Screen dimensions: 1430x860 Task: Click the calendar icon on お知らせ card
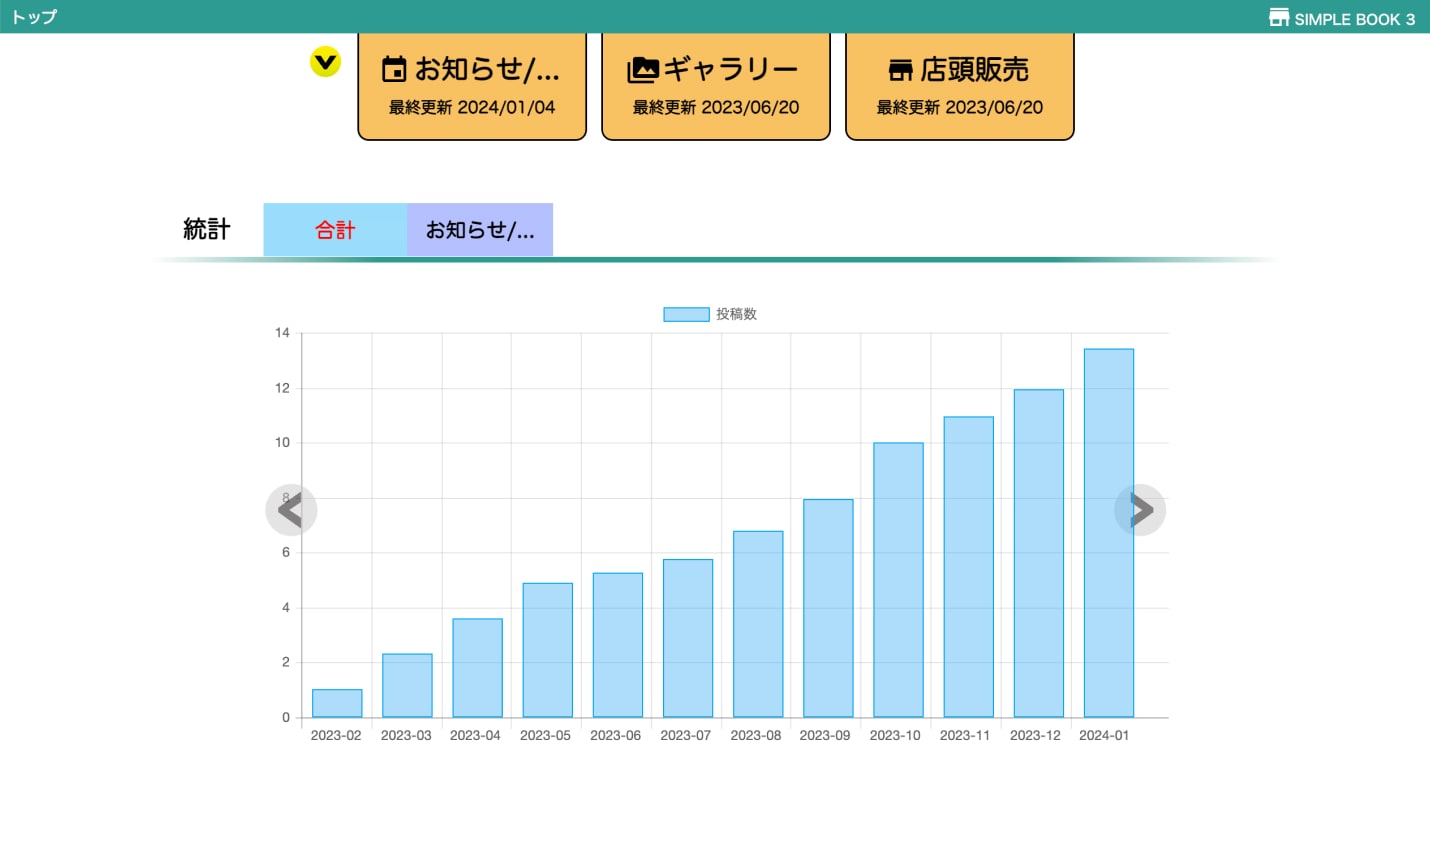pyautogui.click(x=395, y=69)
